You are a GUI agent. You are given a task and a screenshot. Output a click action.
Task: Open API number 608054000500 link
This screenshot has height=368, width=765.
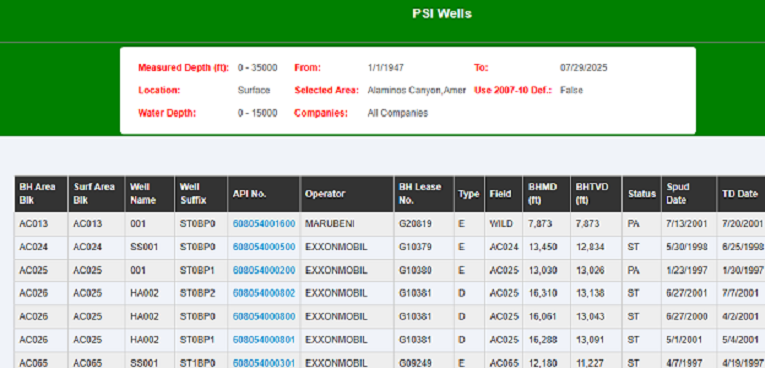[x=264, y=247]
